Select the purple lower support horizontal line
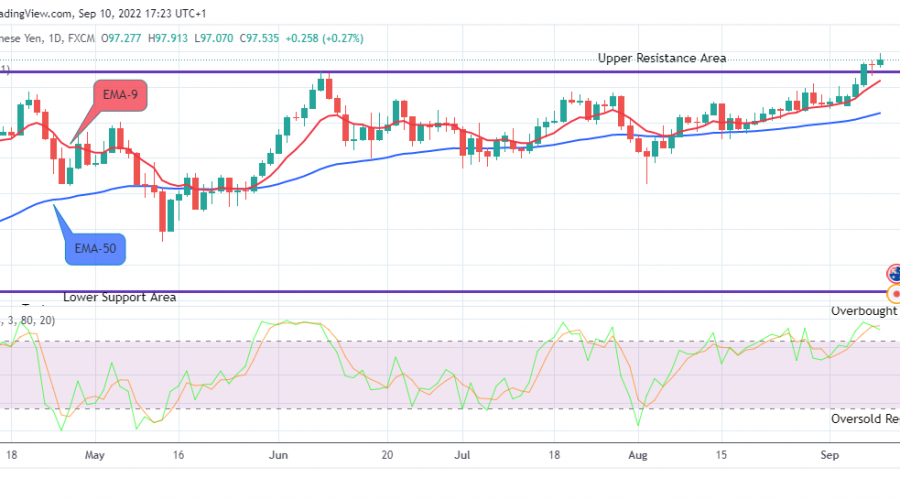The image size is (900, 500). pyautogui.click(x=450, y=292)
